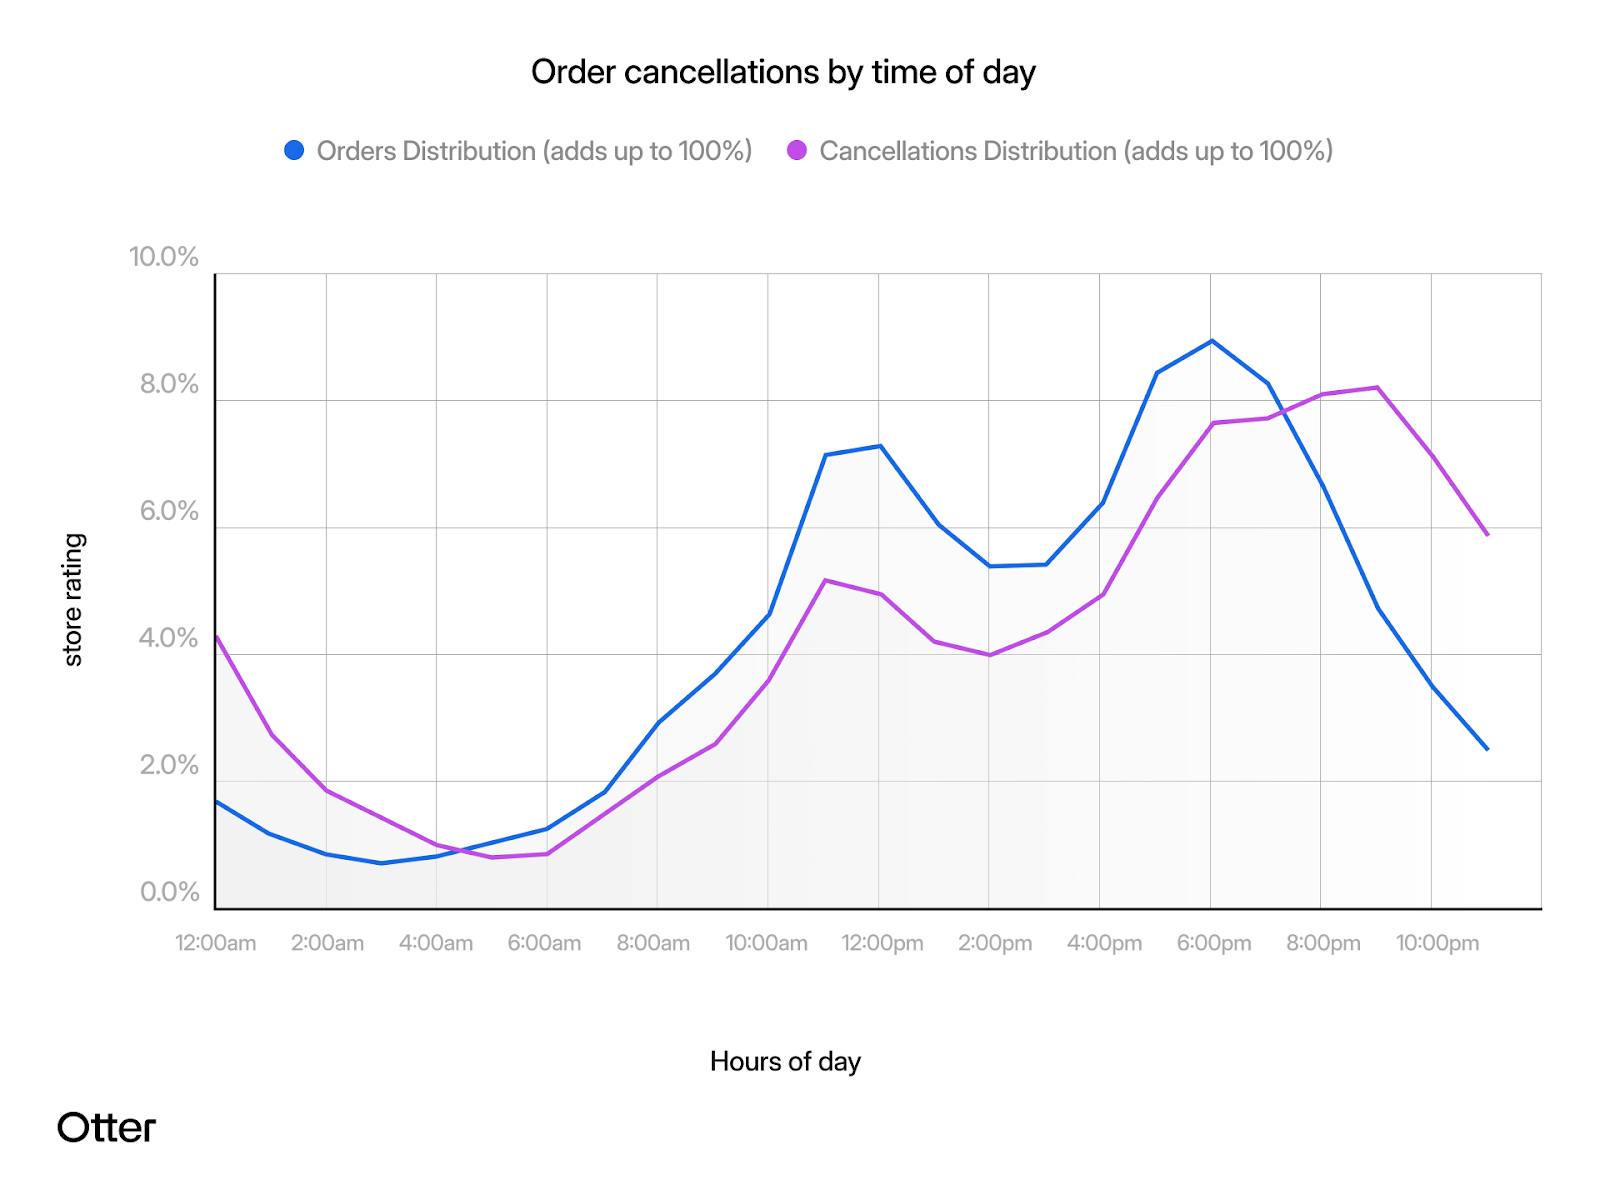Select the 10:00pm x-axis tick label
This screenshot has width=1600, height=1200.
pyautogui.click(x=1437, y=943)
